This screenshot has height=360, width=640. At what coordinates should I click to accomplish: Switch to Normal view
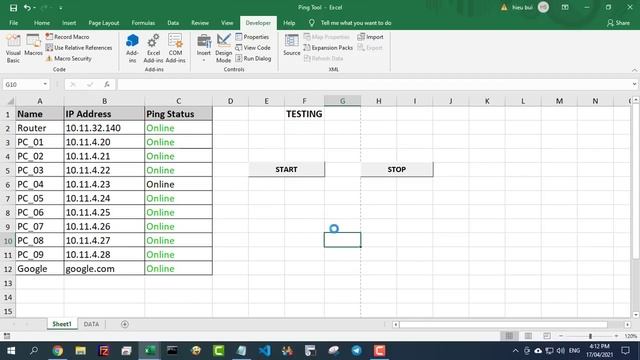tap(509, 336)
